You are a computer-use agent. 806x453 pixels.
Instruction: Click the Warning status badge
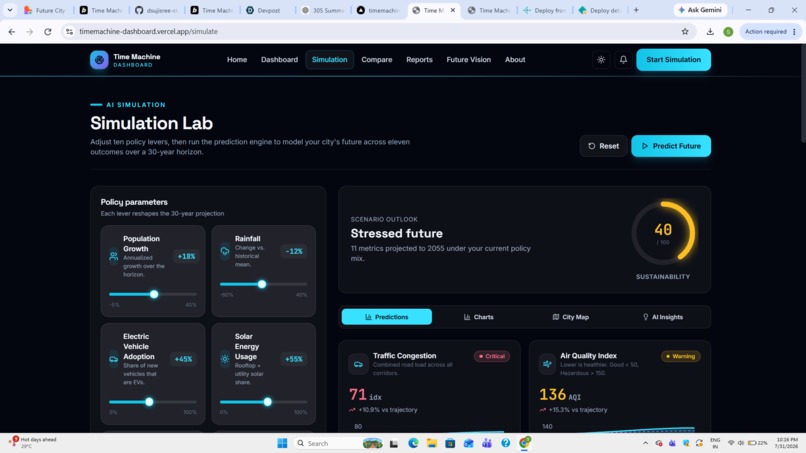681,356
